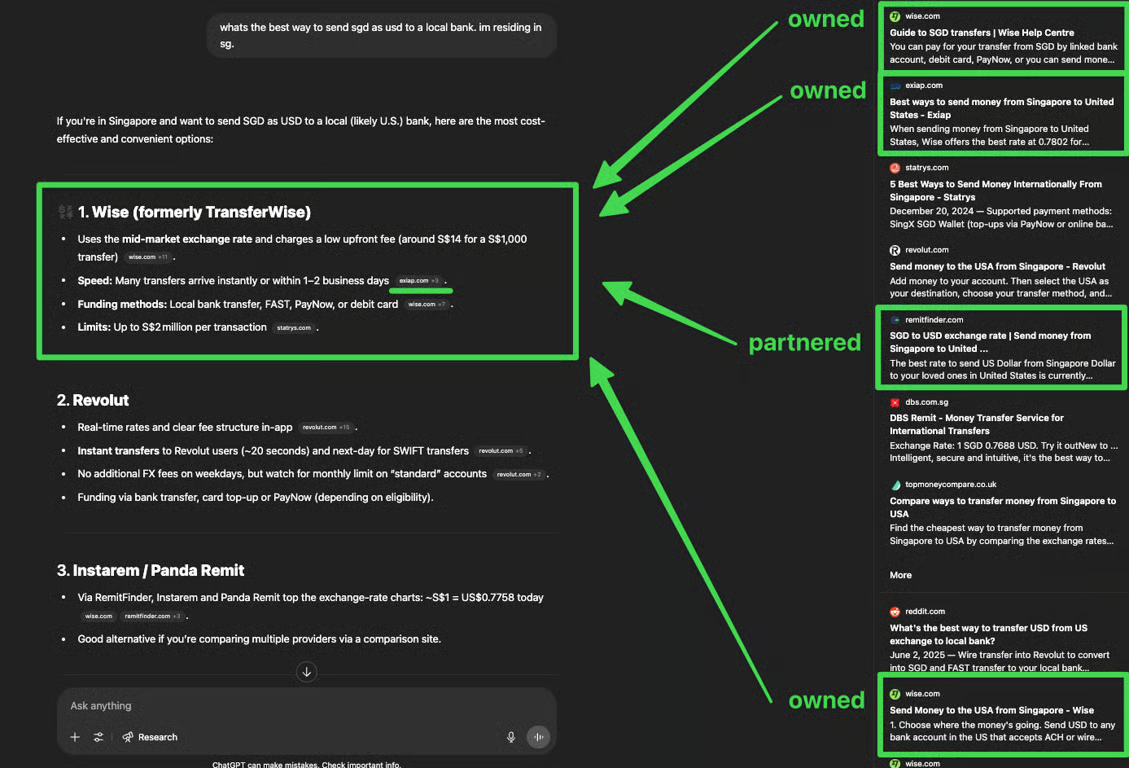The width and height of the screenshot is (1129, 768).
Task: Start voice mode with the waveform button
Action: tap(538, 737)
